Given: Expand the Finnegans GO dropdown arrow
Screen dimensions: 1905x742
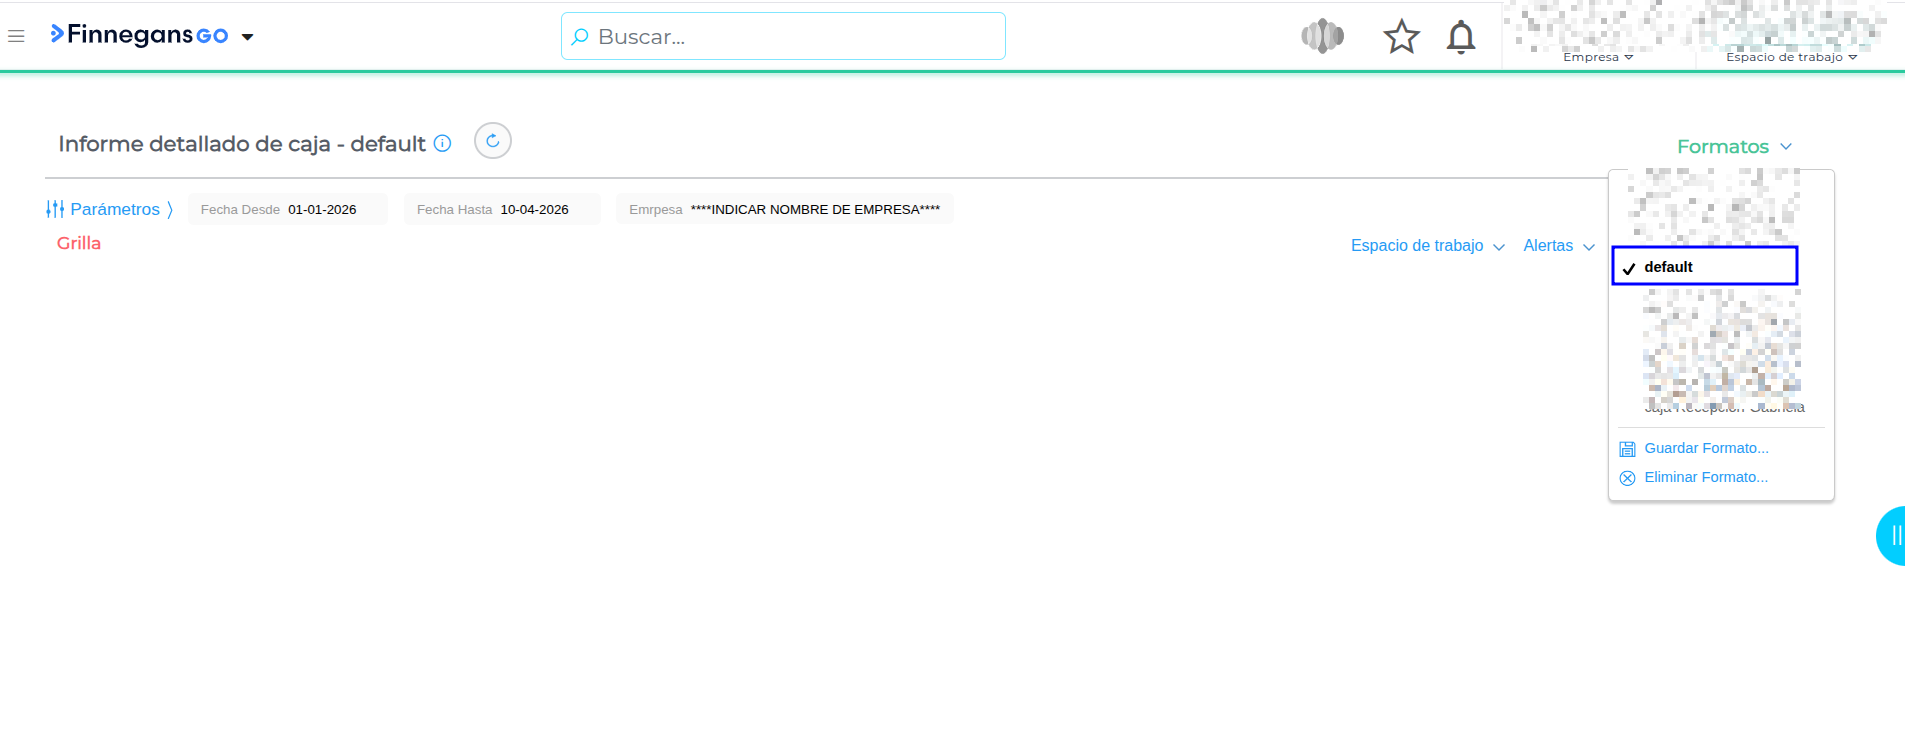Looking at the screenshot, I should 248,37.
